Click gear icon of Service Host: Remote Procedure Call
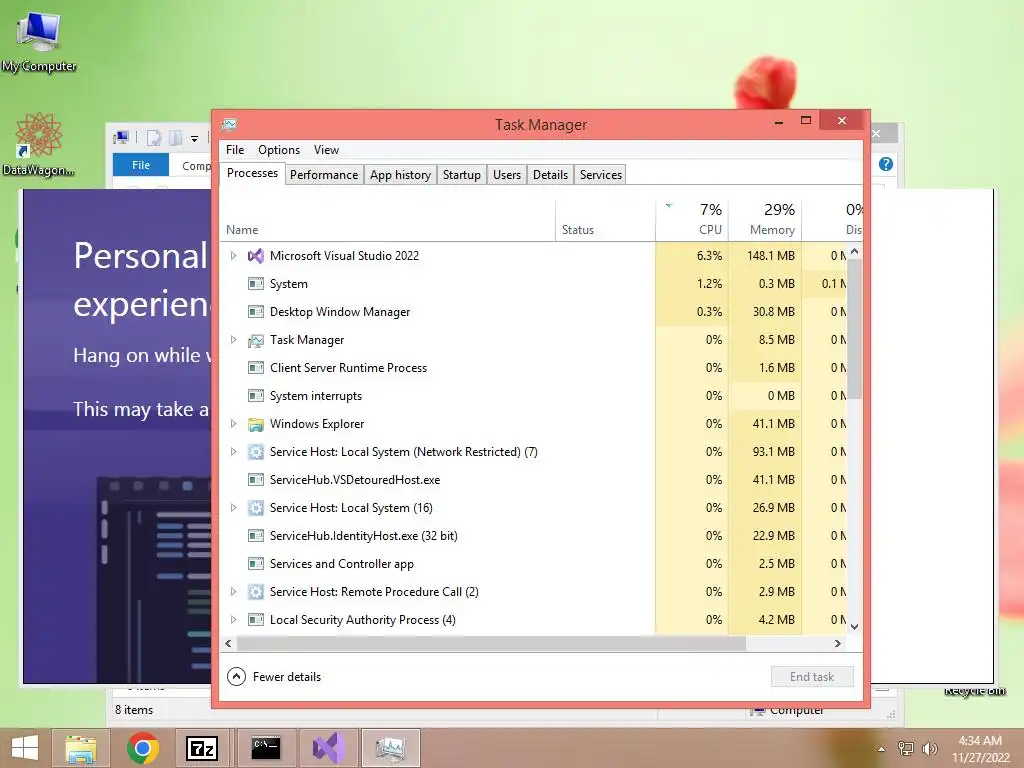Image resolution: width=1024 pixels, height=768 pixels. 256,592
